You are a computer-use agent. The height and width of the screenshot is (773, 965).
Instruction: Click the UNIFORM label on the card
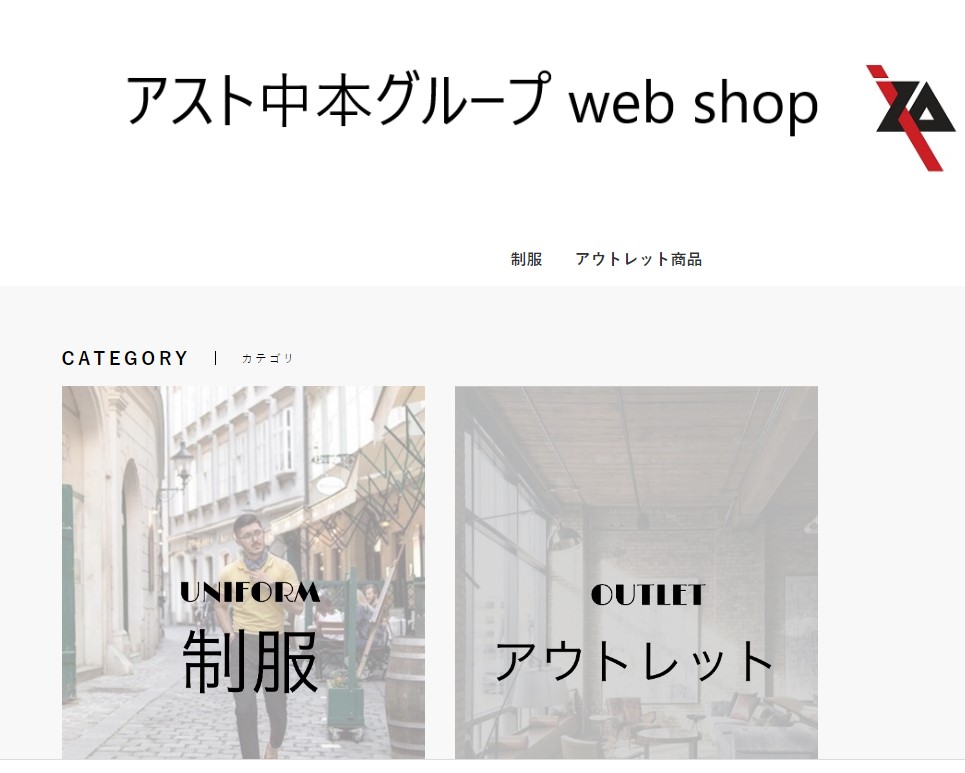point(250,593)
